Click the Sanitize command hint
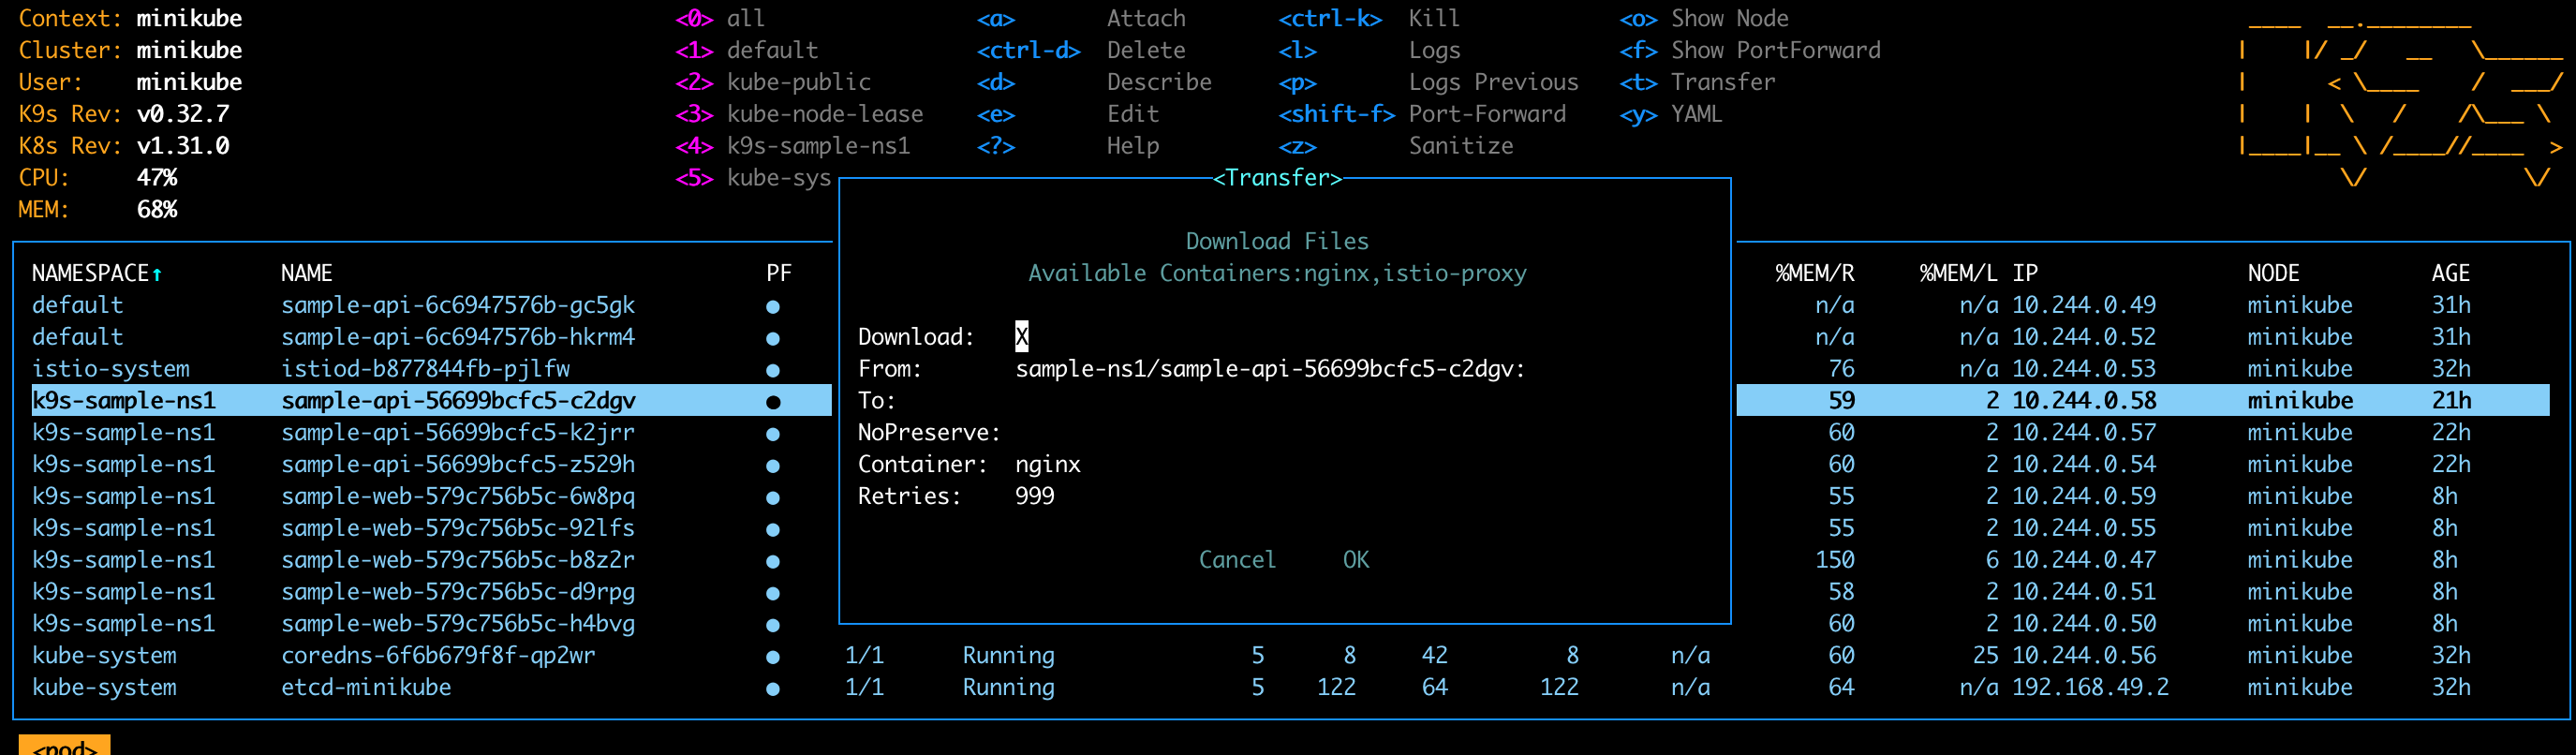 1461,146
